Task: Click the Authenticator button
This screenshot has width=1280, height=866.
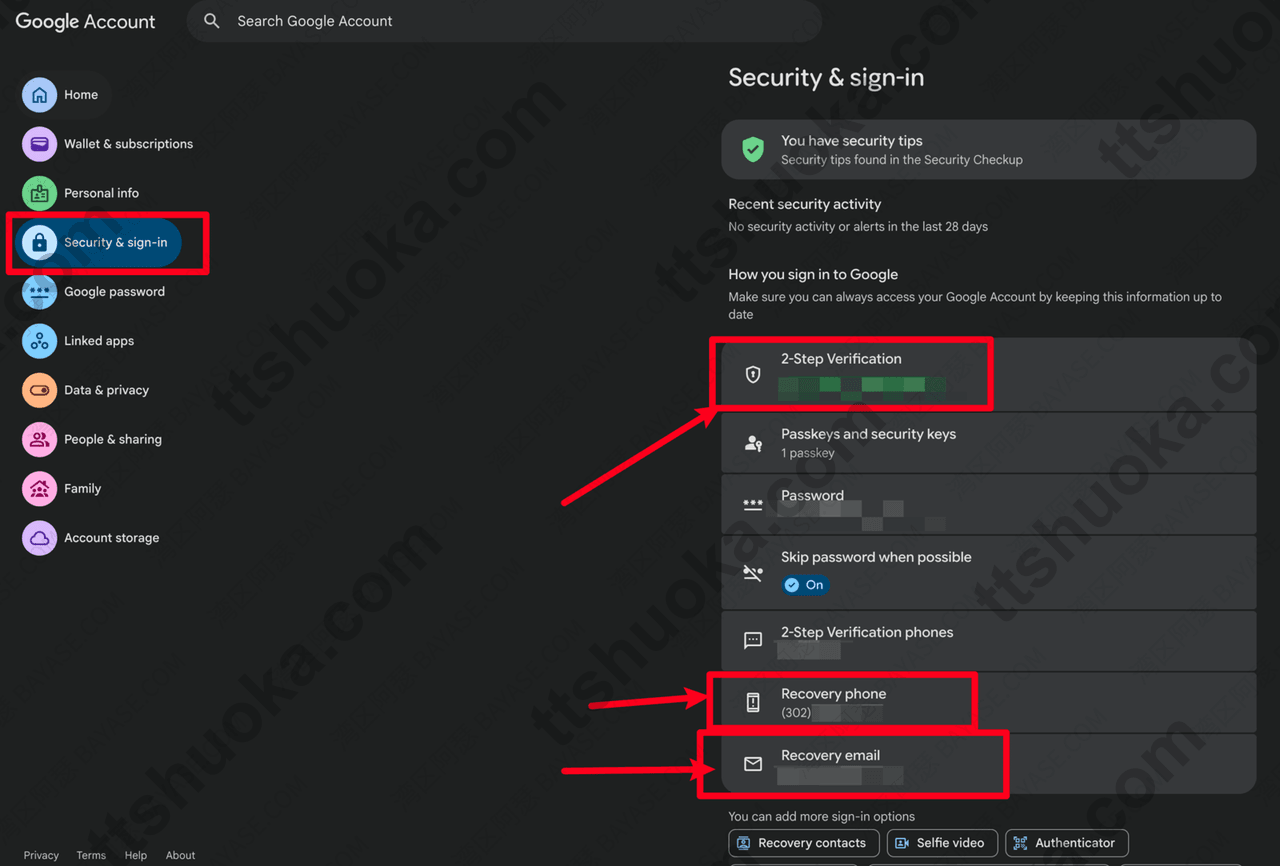Action: point(1067,843)
